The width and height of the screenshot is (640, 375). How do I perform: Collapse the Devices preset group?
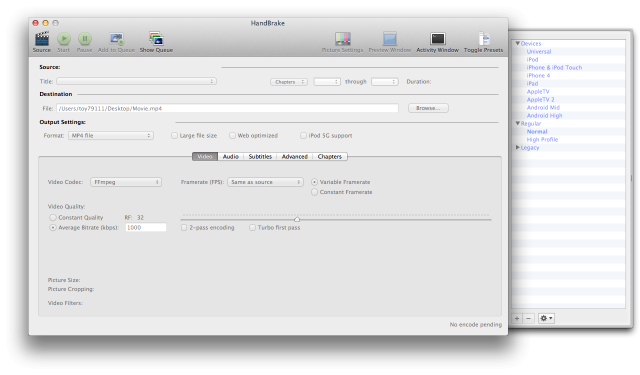pos(518,43)
